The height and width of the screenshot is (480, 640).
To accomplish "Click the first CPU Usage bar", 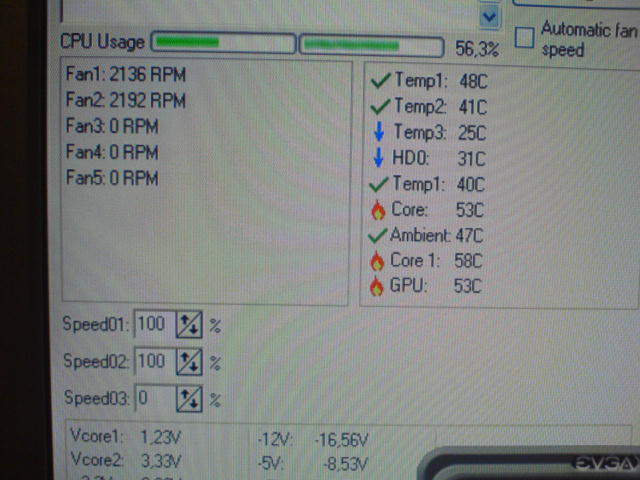I will (223, 43).
